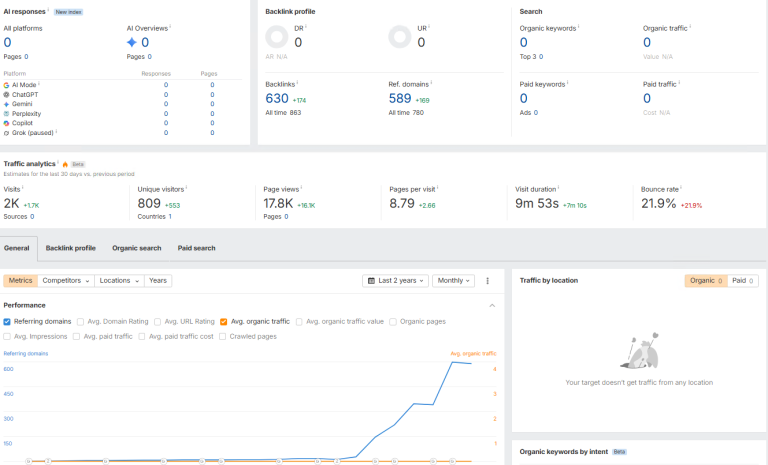Viewport: 768px width, 465px height.
Task: Open the chart options three-dot menu
Action: pyautogui.click(x=487, y=281)
